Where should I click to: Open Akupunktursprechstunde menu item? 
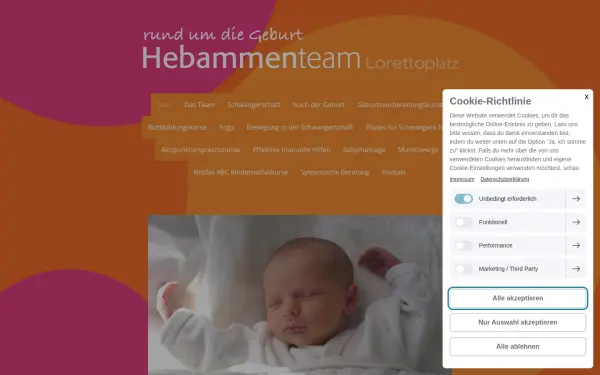[201, 150]
